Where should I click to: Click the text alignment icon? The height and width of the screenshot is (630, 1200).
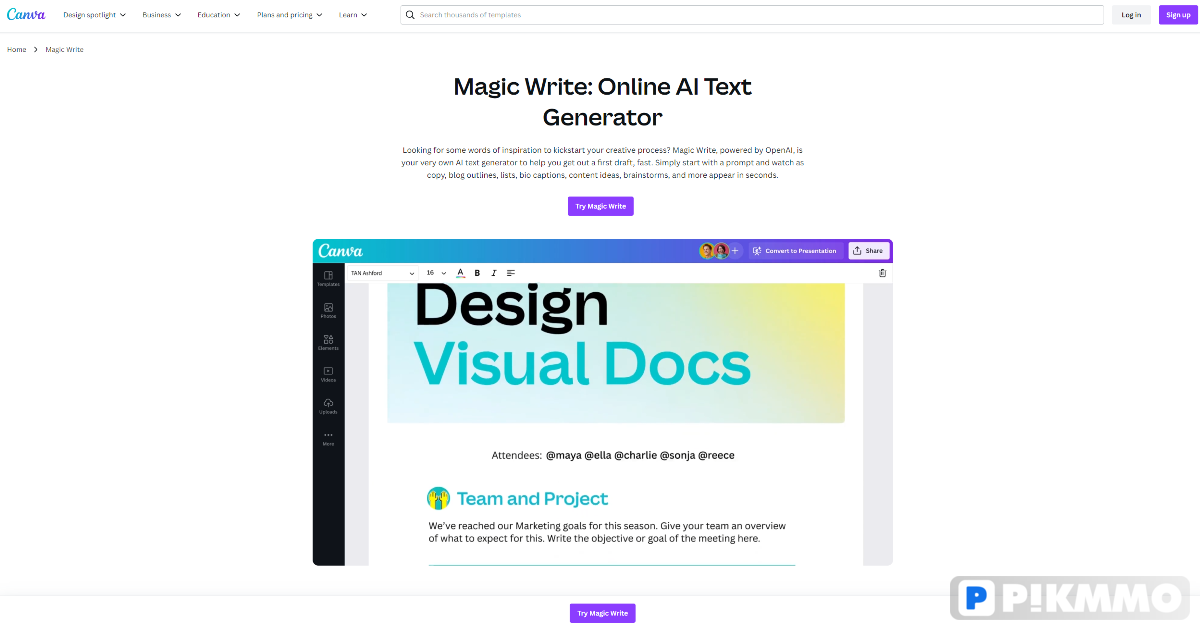point(511,273)
